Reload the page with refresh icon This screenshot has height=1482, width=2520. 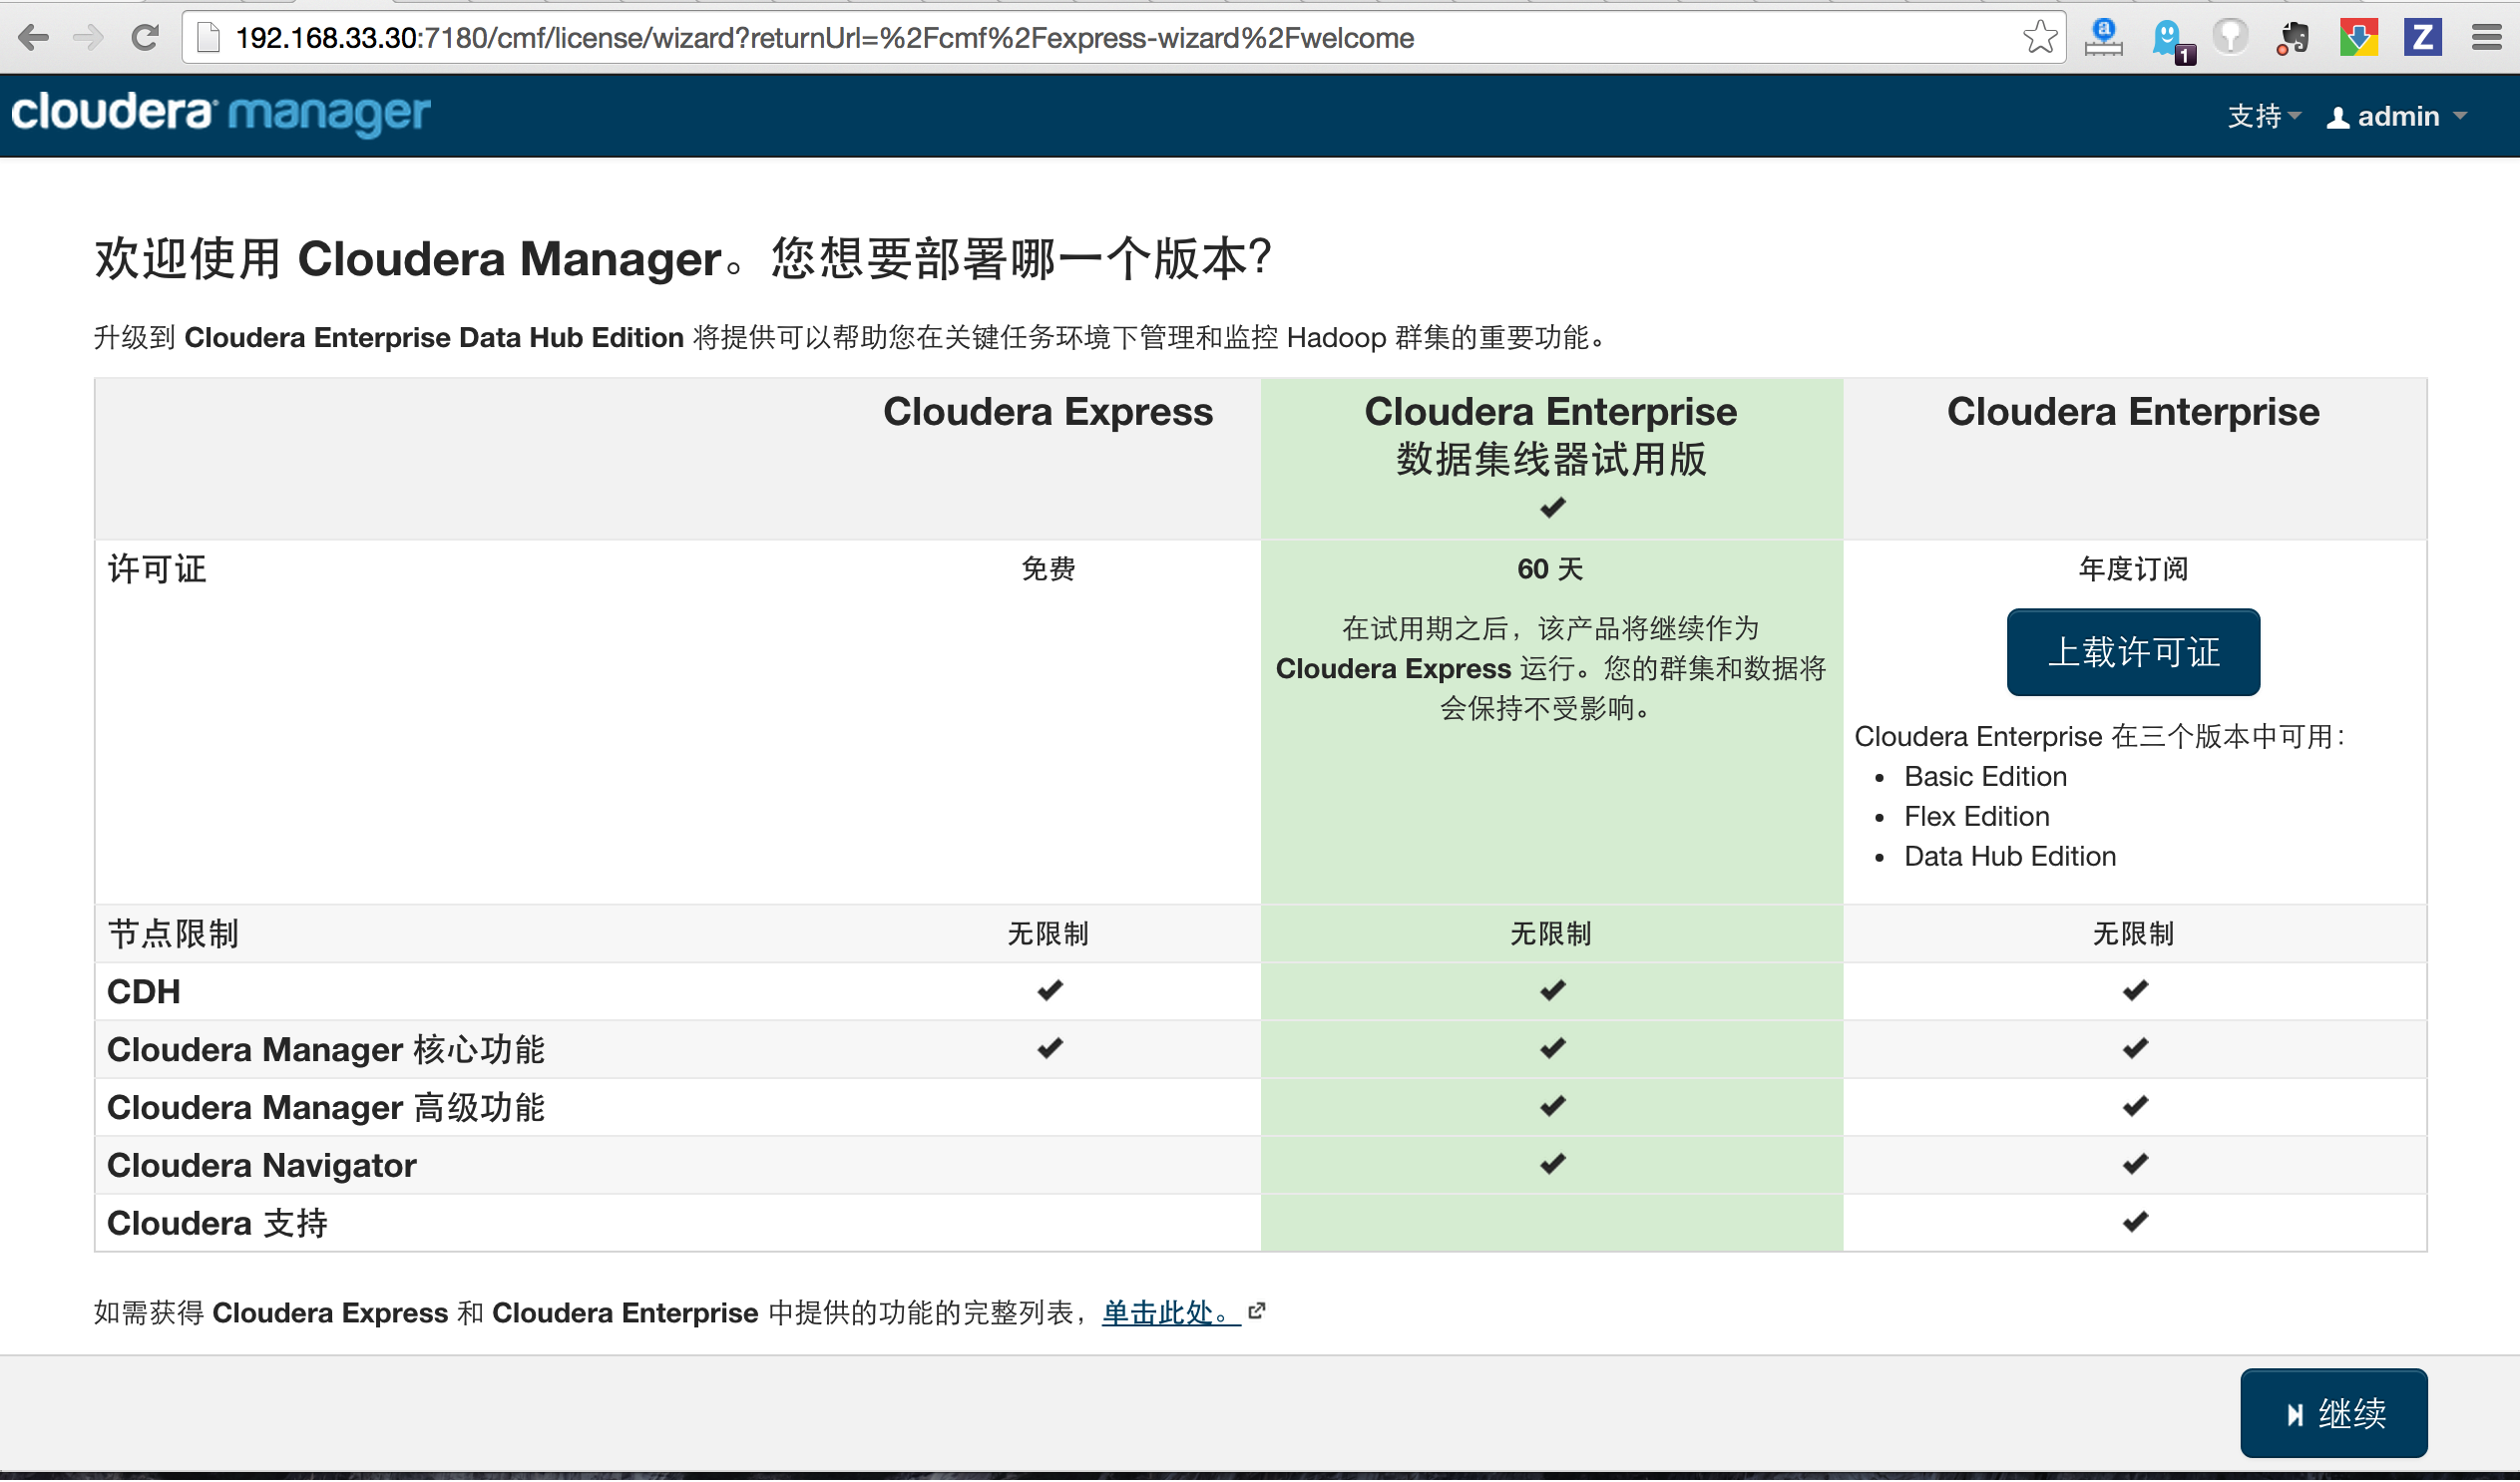(x=145, y=38)
